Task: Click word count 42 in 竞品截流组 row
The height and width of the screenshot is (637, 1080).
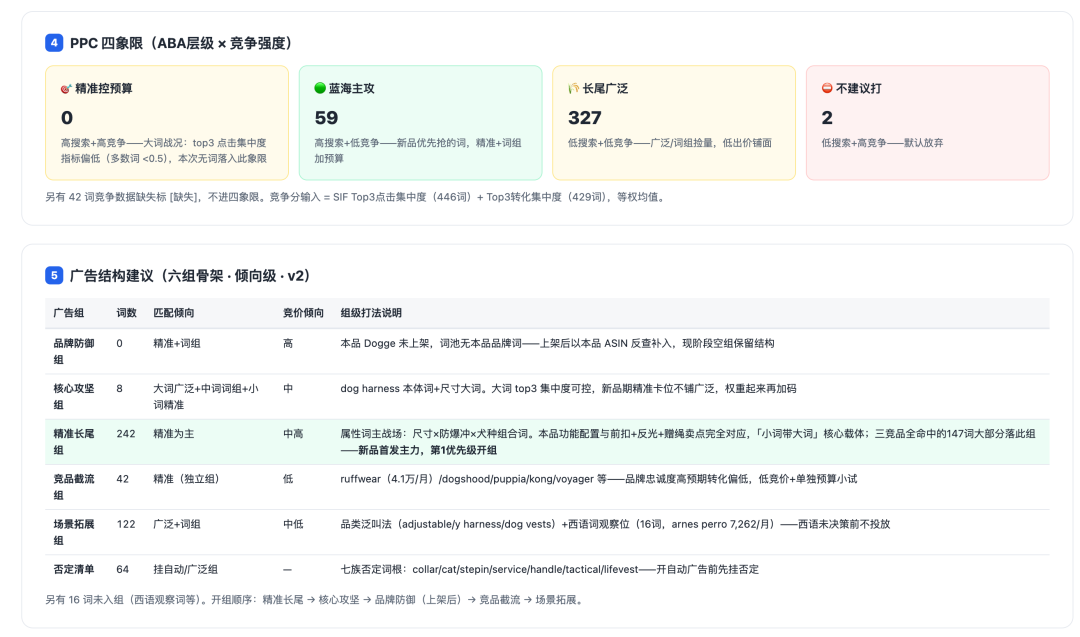Action: click(123, 479)
